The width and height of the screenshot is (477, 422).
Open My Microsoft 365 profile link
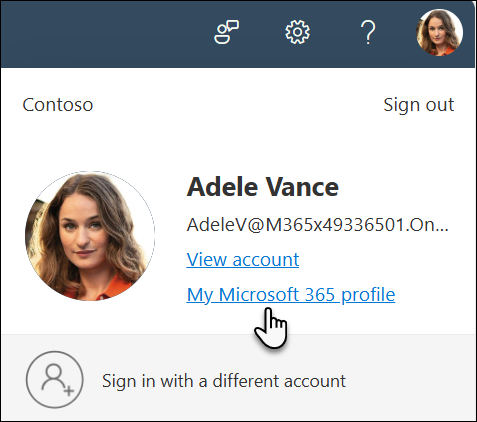[291, 295]
